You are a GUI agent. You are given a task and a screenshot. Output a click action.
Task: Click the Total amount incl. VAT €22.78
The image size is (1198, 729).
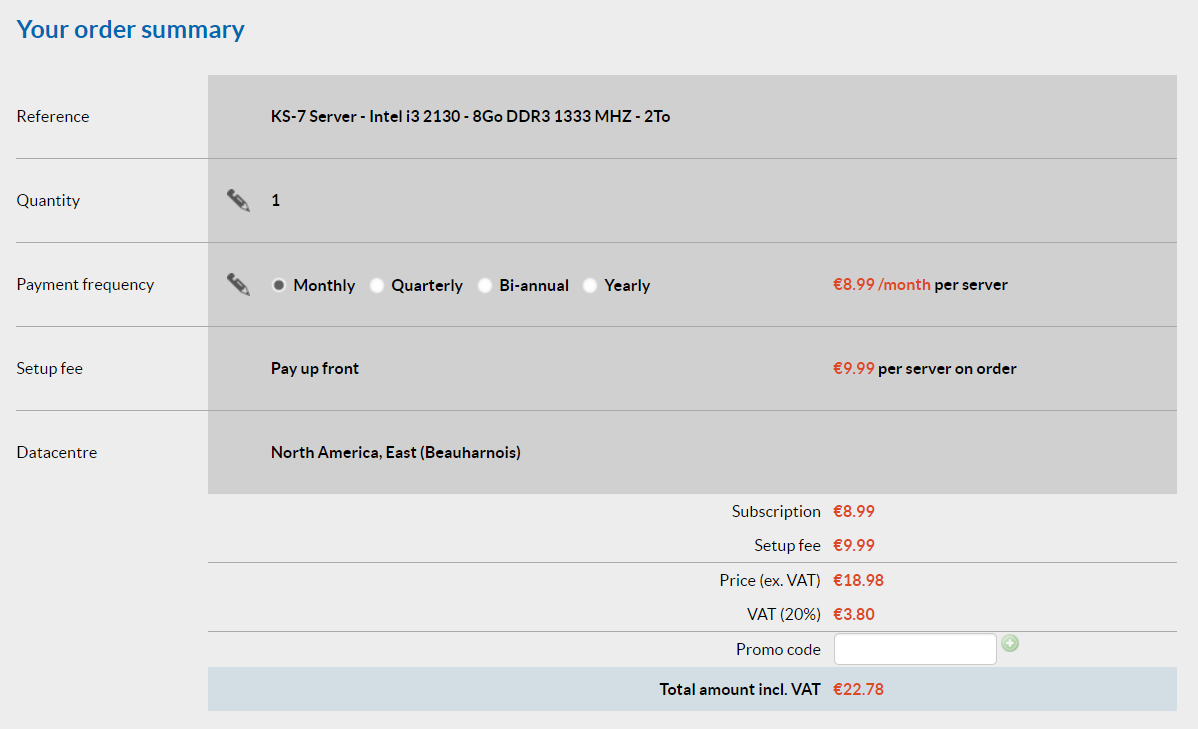858,689
